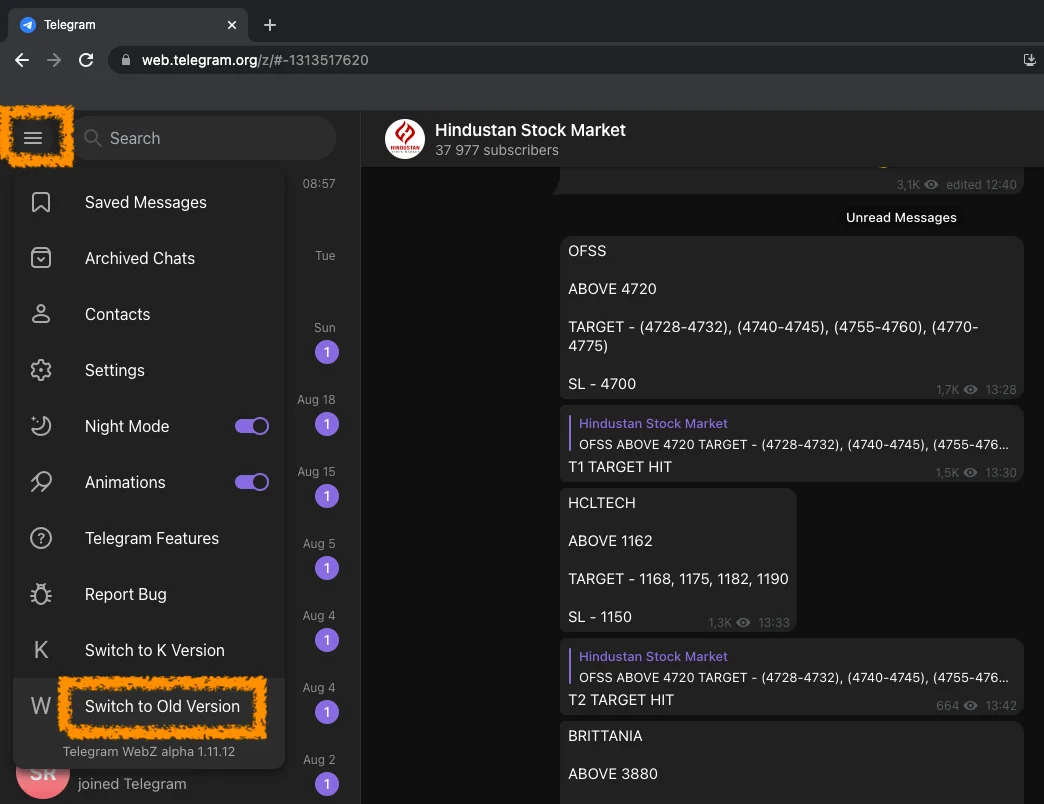Select Switch to K Version
Screen dimensions: 1044x804
(x=149, y=650)
